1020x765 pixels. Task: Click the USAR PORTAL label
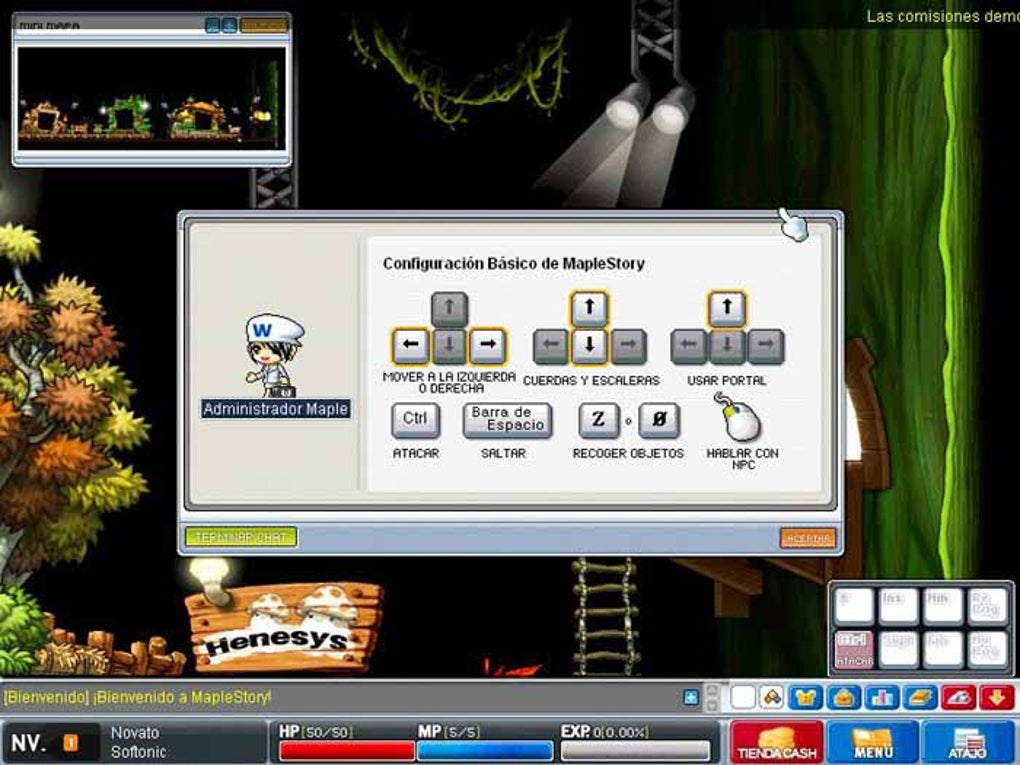coord(727,381)
